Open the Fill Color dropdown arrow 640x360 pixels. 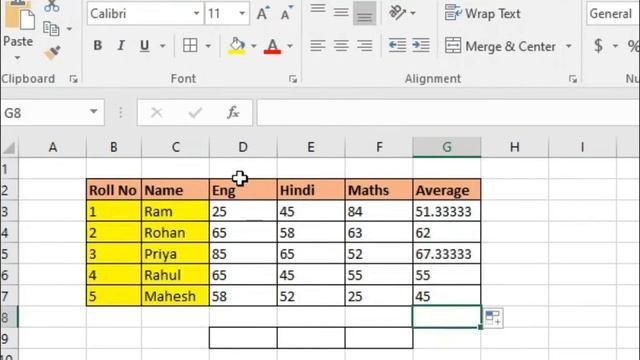[253, 46]
